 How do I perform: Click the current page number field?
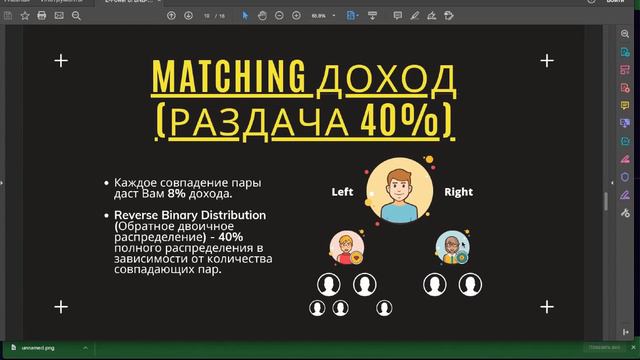207,16
